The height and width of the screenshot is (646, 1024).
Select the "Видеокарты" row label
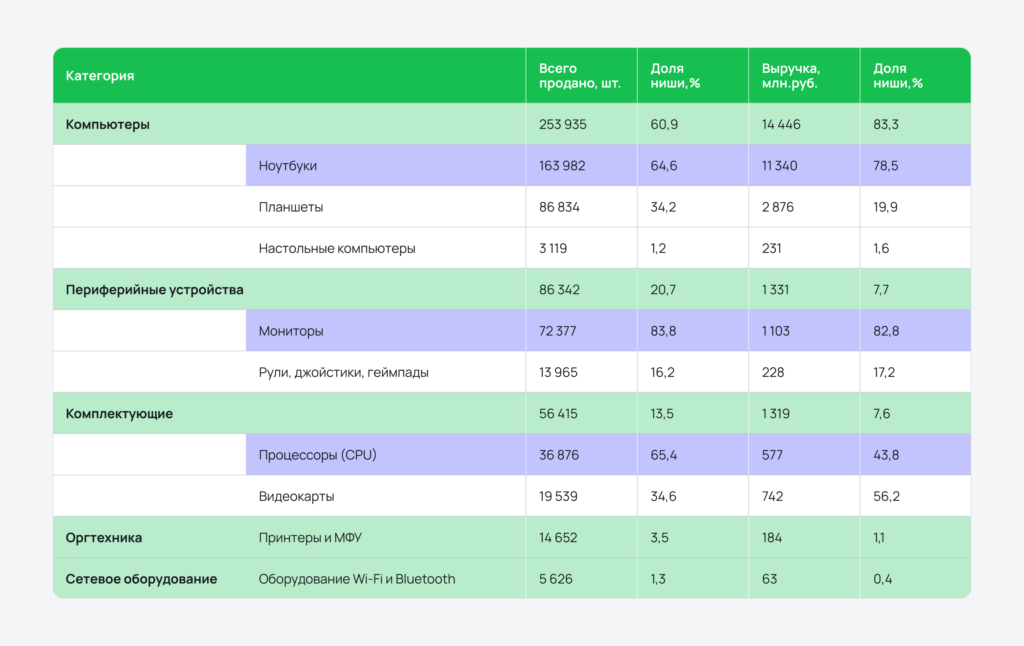[x=296, y=496]
